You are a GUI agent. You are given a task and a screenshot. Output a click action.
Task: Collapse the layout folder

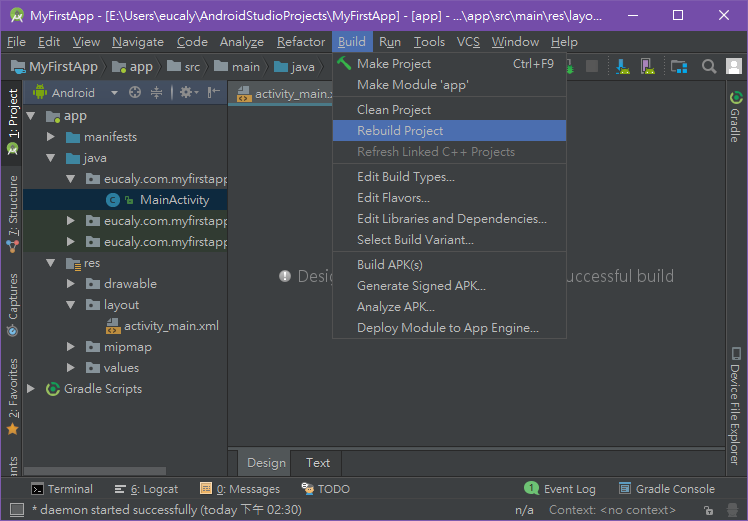click(71, 305)
